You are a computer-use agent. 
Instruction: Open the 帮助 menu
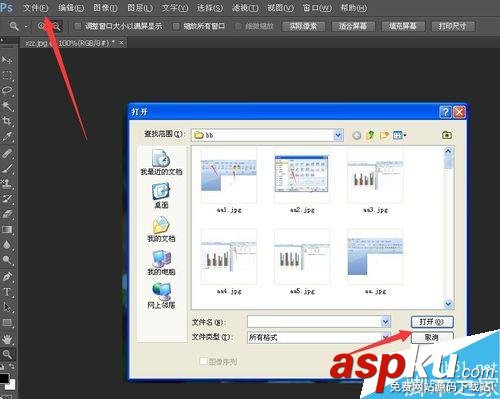click(354, 8)
